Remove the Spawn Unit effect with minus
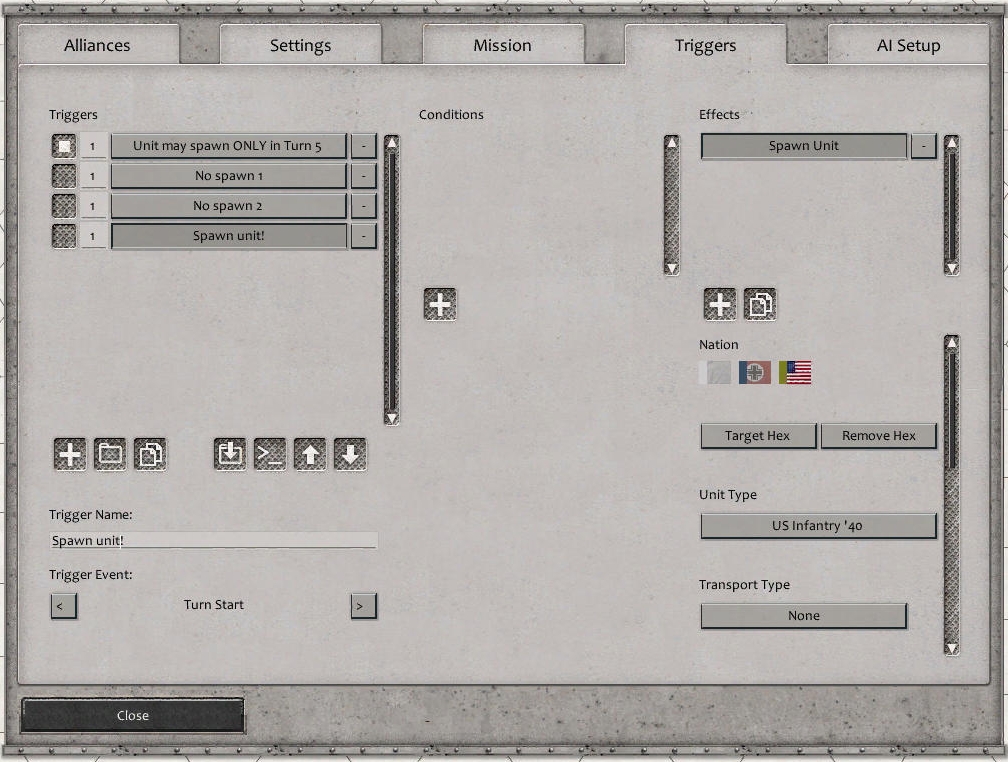Screen dimensions: 1008x762 point(924,146)
